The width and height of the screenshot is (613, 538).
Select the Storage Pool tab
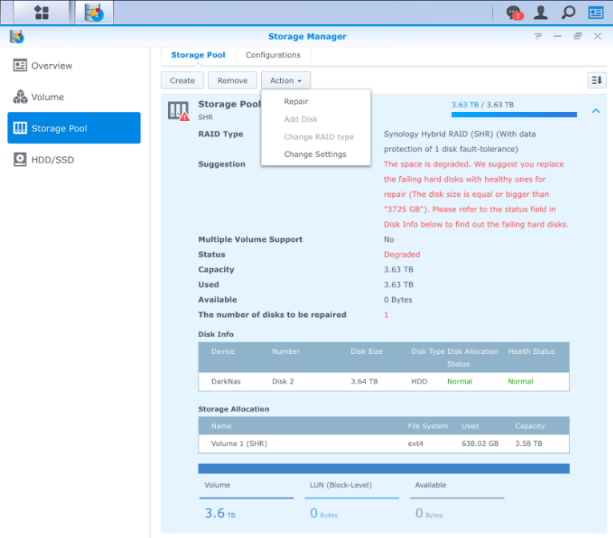click(198, 55)
